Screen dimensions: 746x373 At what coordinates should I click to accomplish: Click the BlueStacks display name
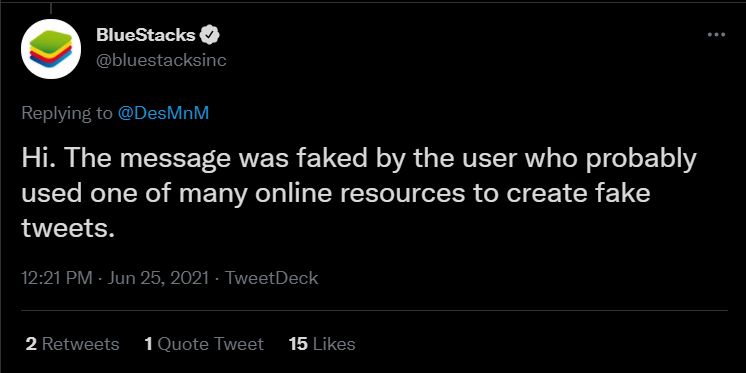tap(146, 35)
